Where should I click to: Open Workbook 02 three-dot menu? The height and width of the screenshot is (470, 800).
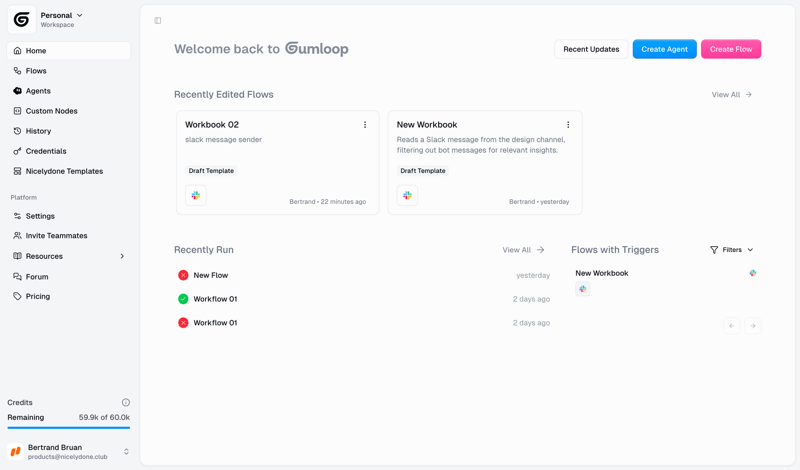pos(365,125)
